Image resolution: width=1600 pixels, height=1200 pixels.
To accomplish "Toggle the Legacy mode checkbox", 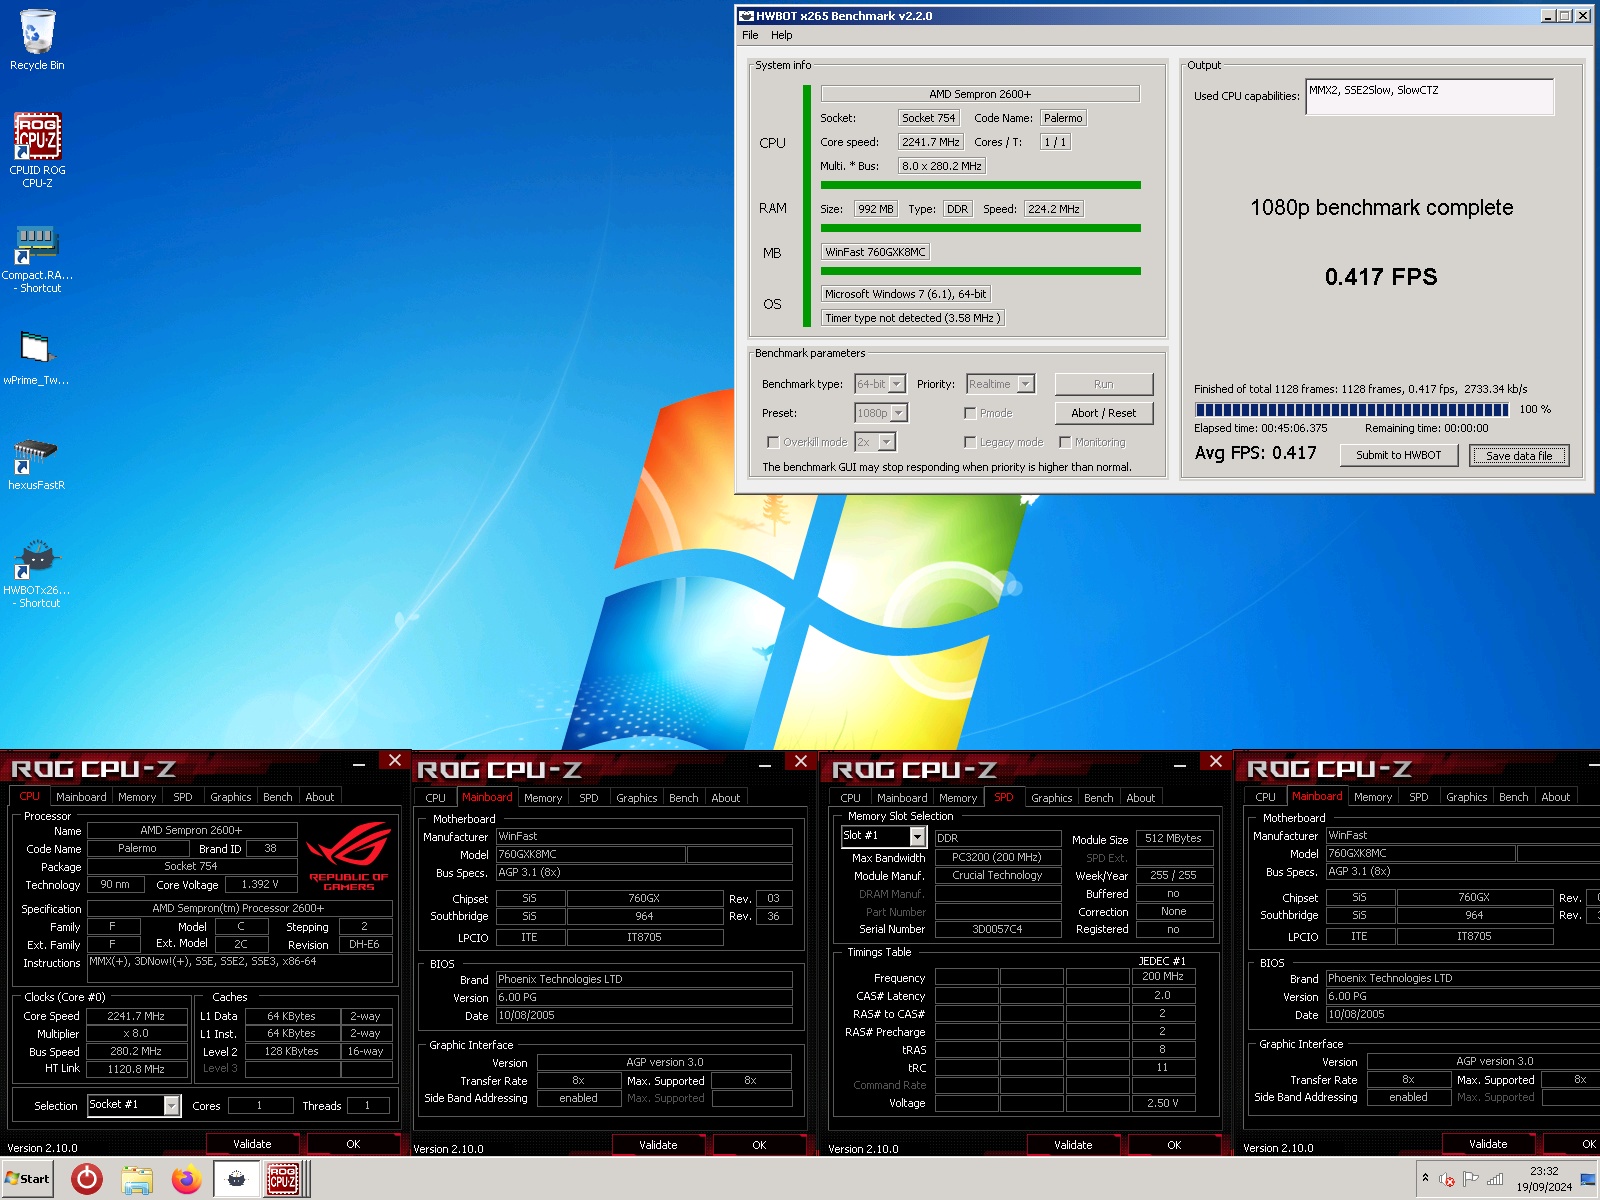I will point(970,442).
